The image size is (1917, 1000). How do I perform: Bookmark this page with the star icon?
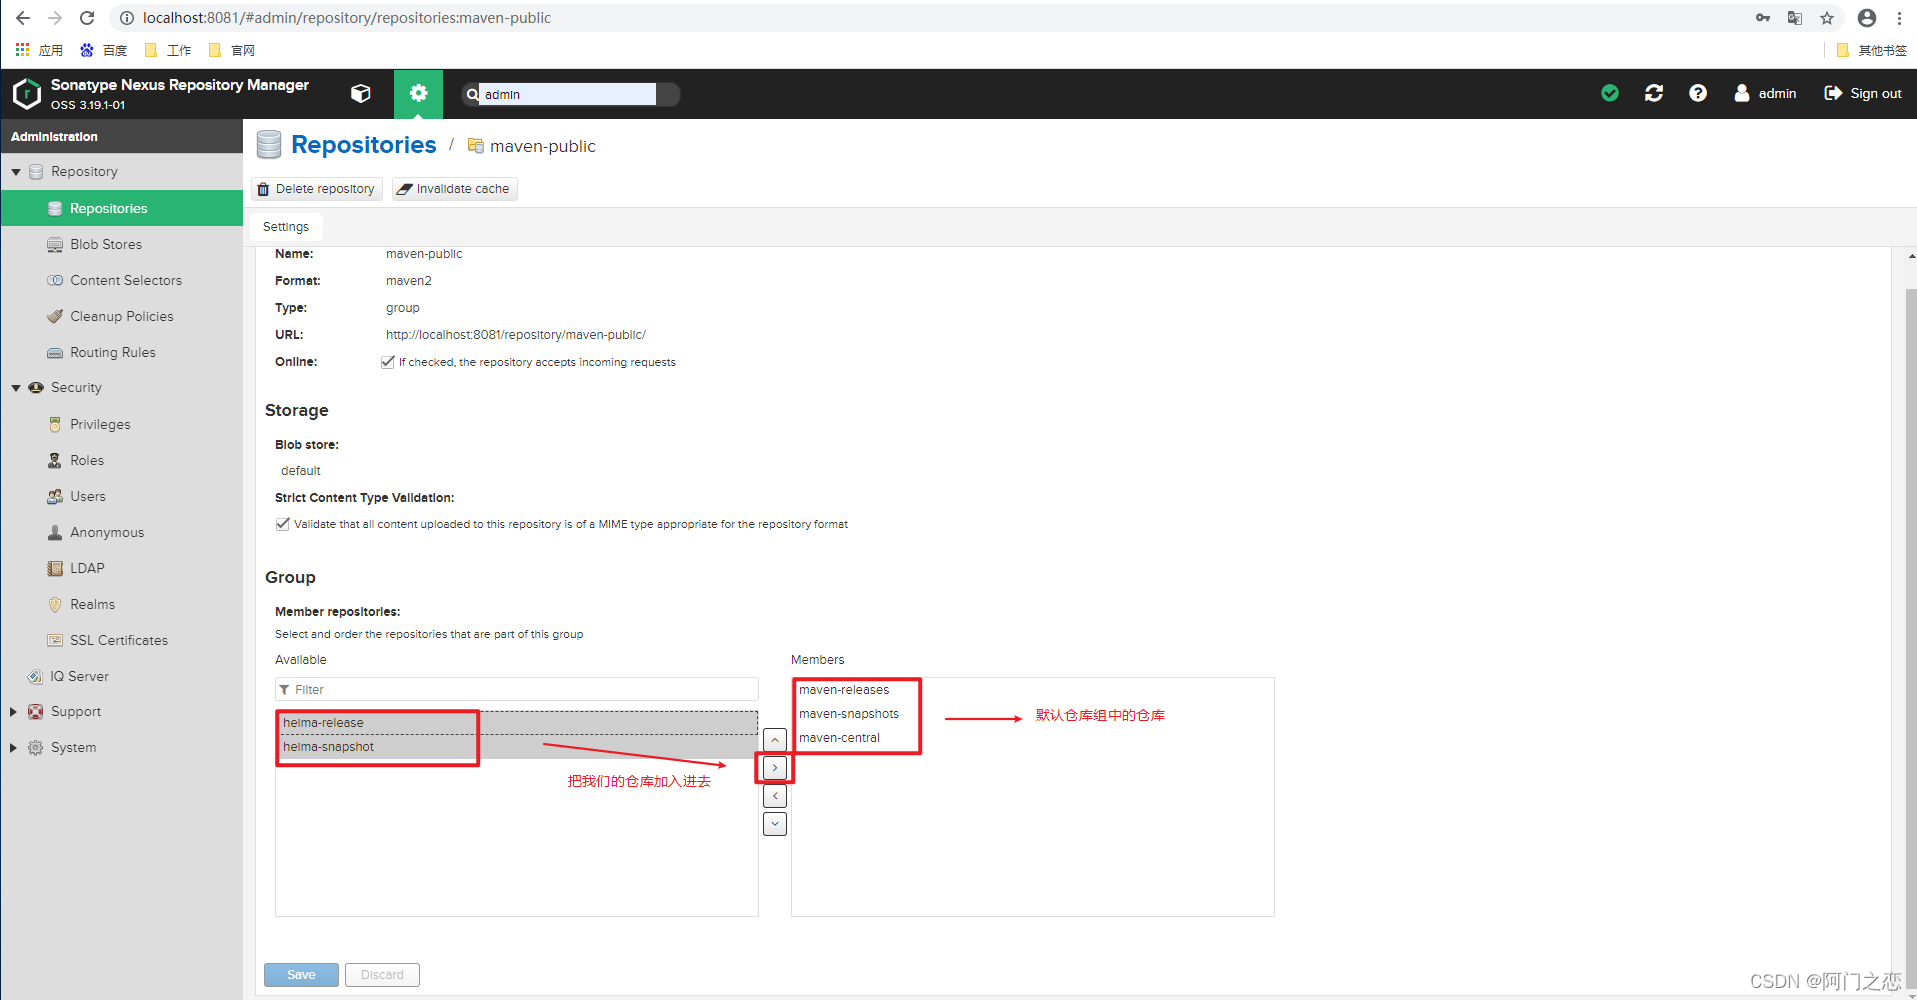click(1827, 18)
